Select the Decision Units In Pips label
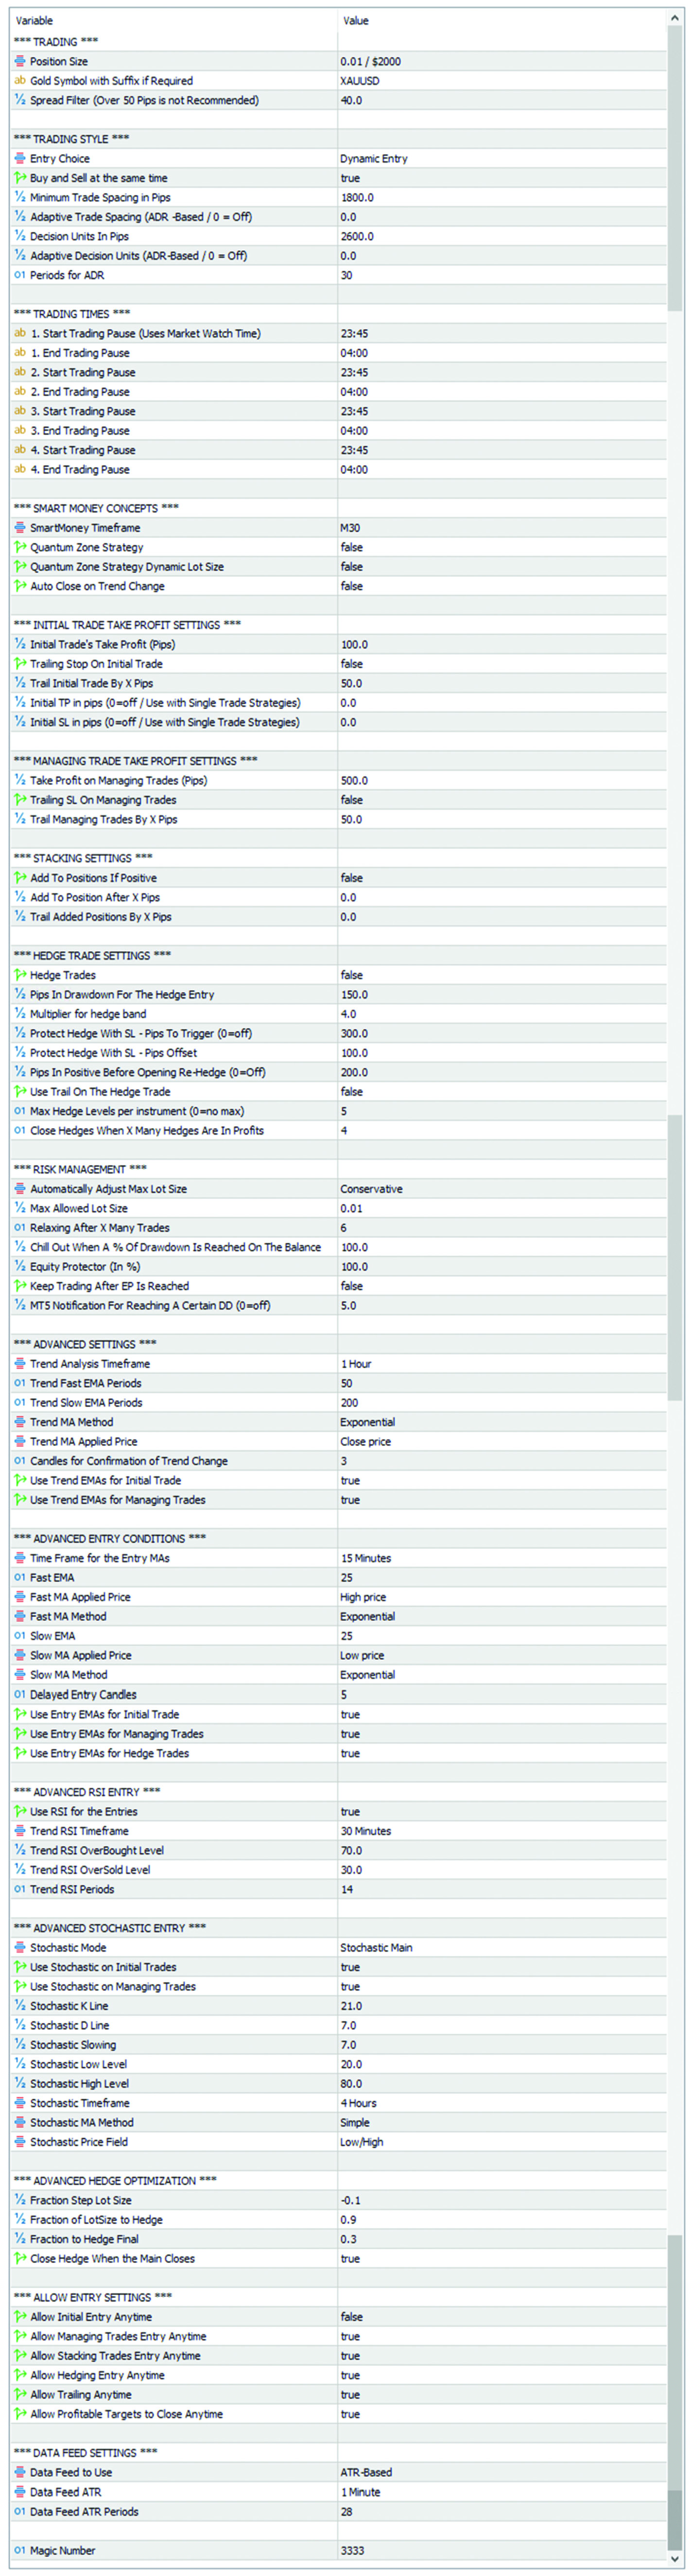The height and width of the screenshot is (2576, 692). [x=79, y=236]
